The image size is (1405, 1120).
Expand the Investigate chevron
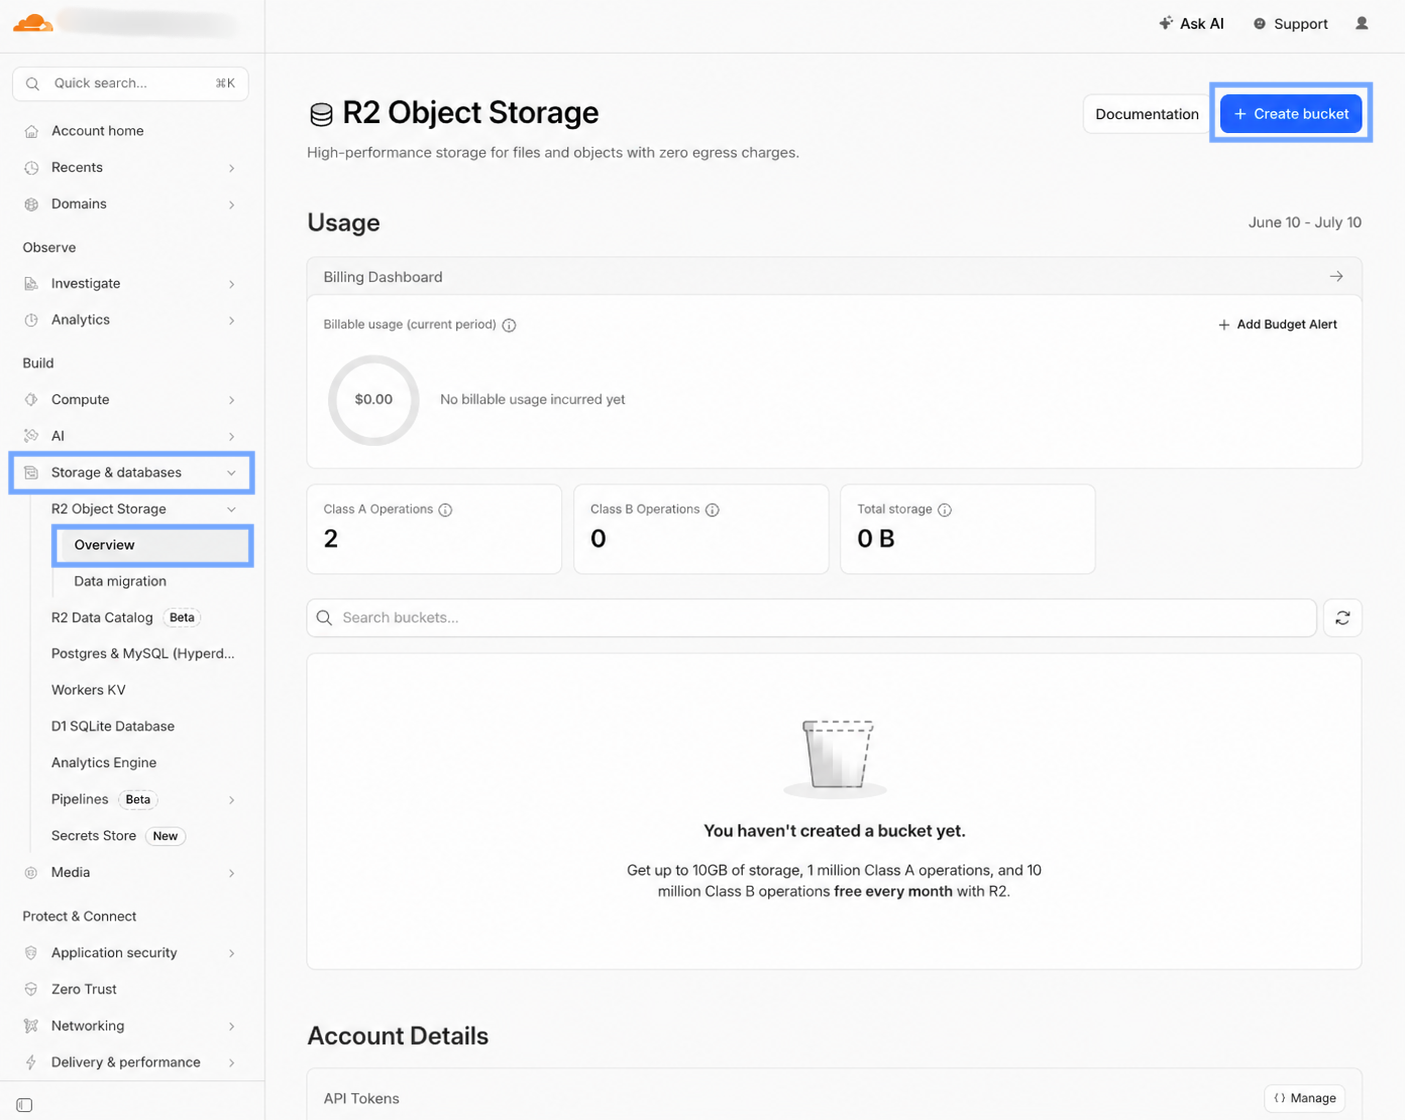(231, 284)
